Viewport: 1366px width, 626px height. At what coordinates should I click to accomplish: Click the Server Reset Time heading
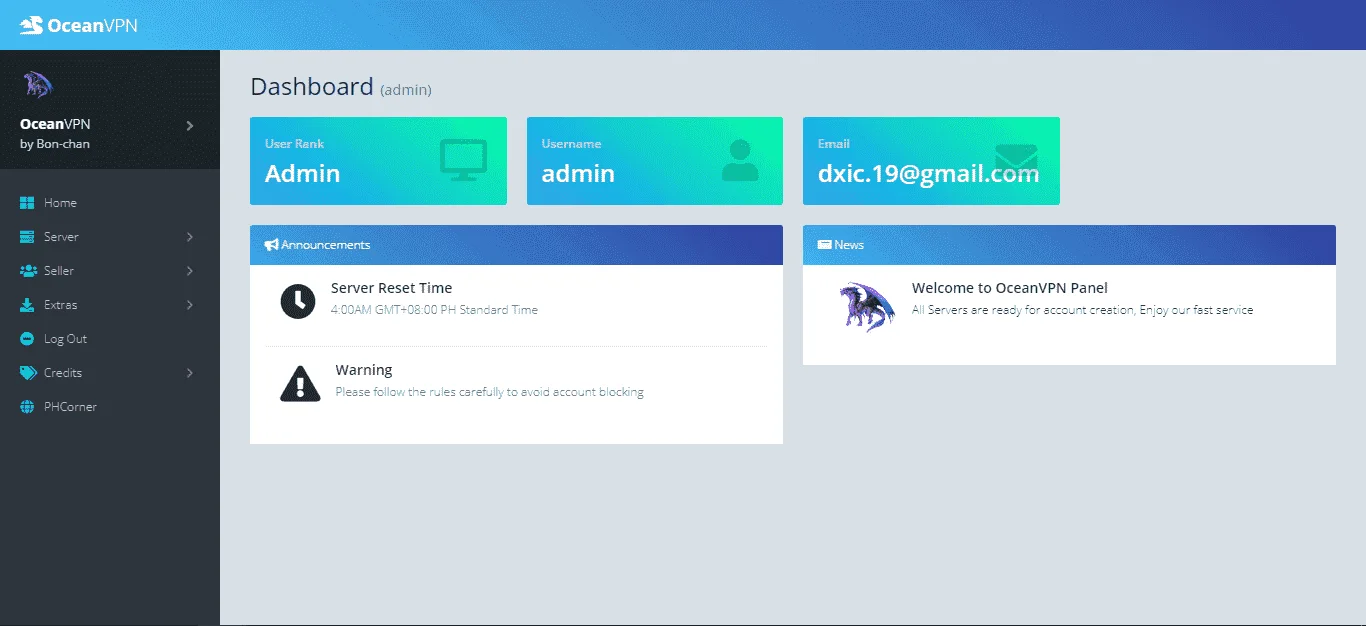pyautogui.click(x=392, y=288)
